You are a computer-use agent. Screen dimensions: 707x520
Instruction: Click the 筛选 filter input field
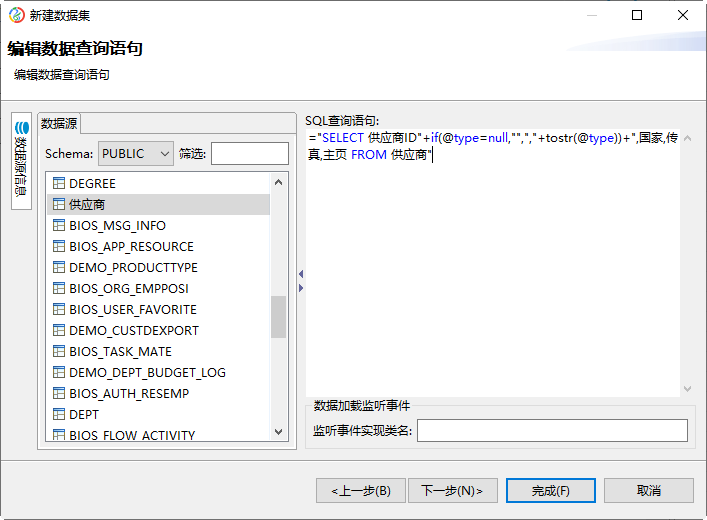click(x=249, y=154)
